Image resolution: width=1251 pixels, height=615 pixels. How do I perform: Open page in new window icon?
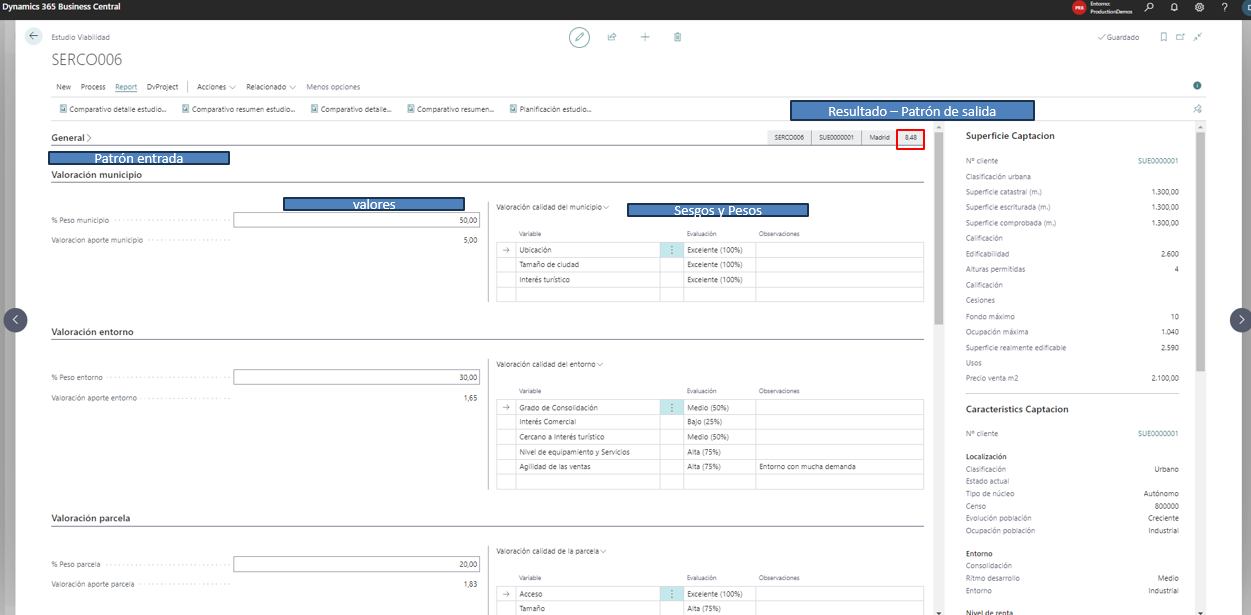pos(1180,37)
